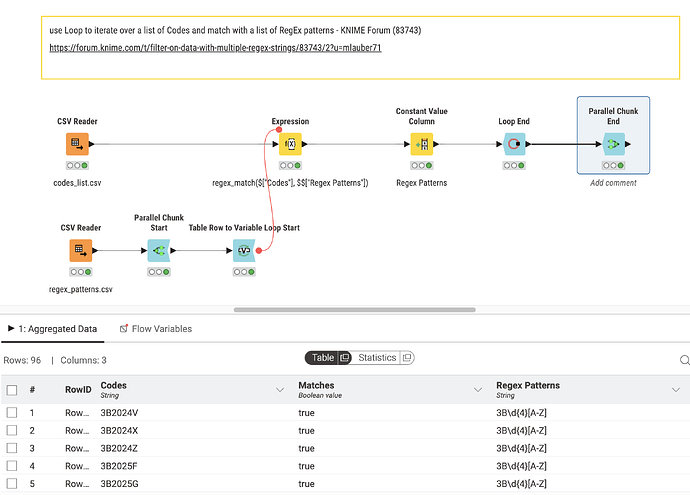Open the Matches column dropdown menu
Screen dimensions: 690x495
477,390
